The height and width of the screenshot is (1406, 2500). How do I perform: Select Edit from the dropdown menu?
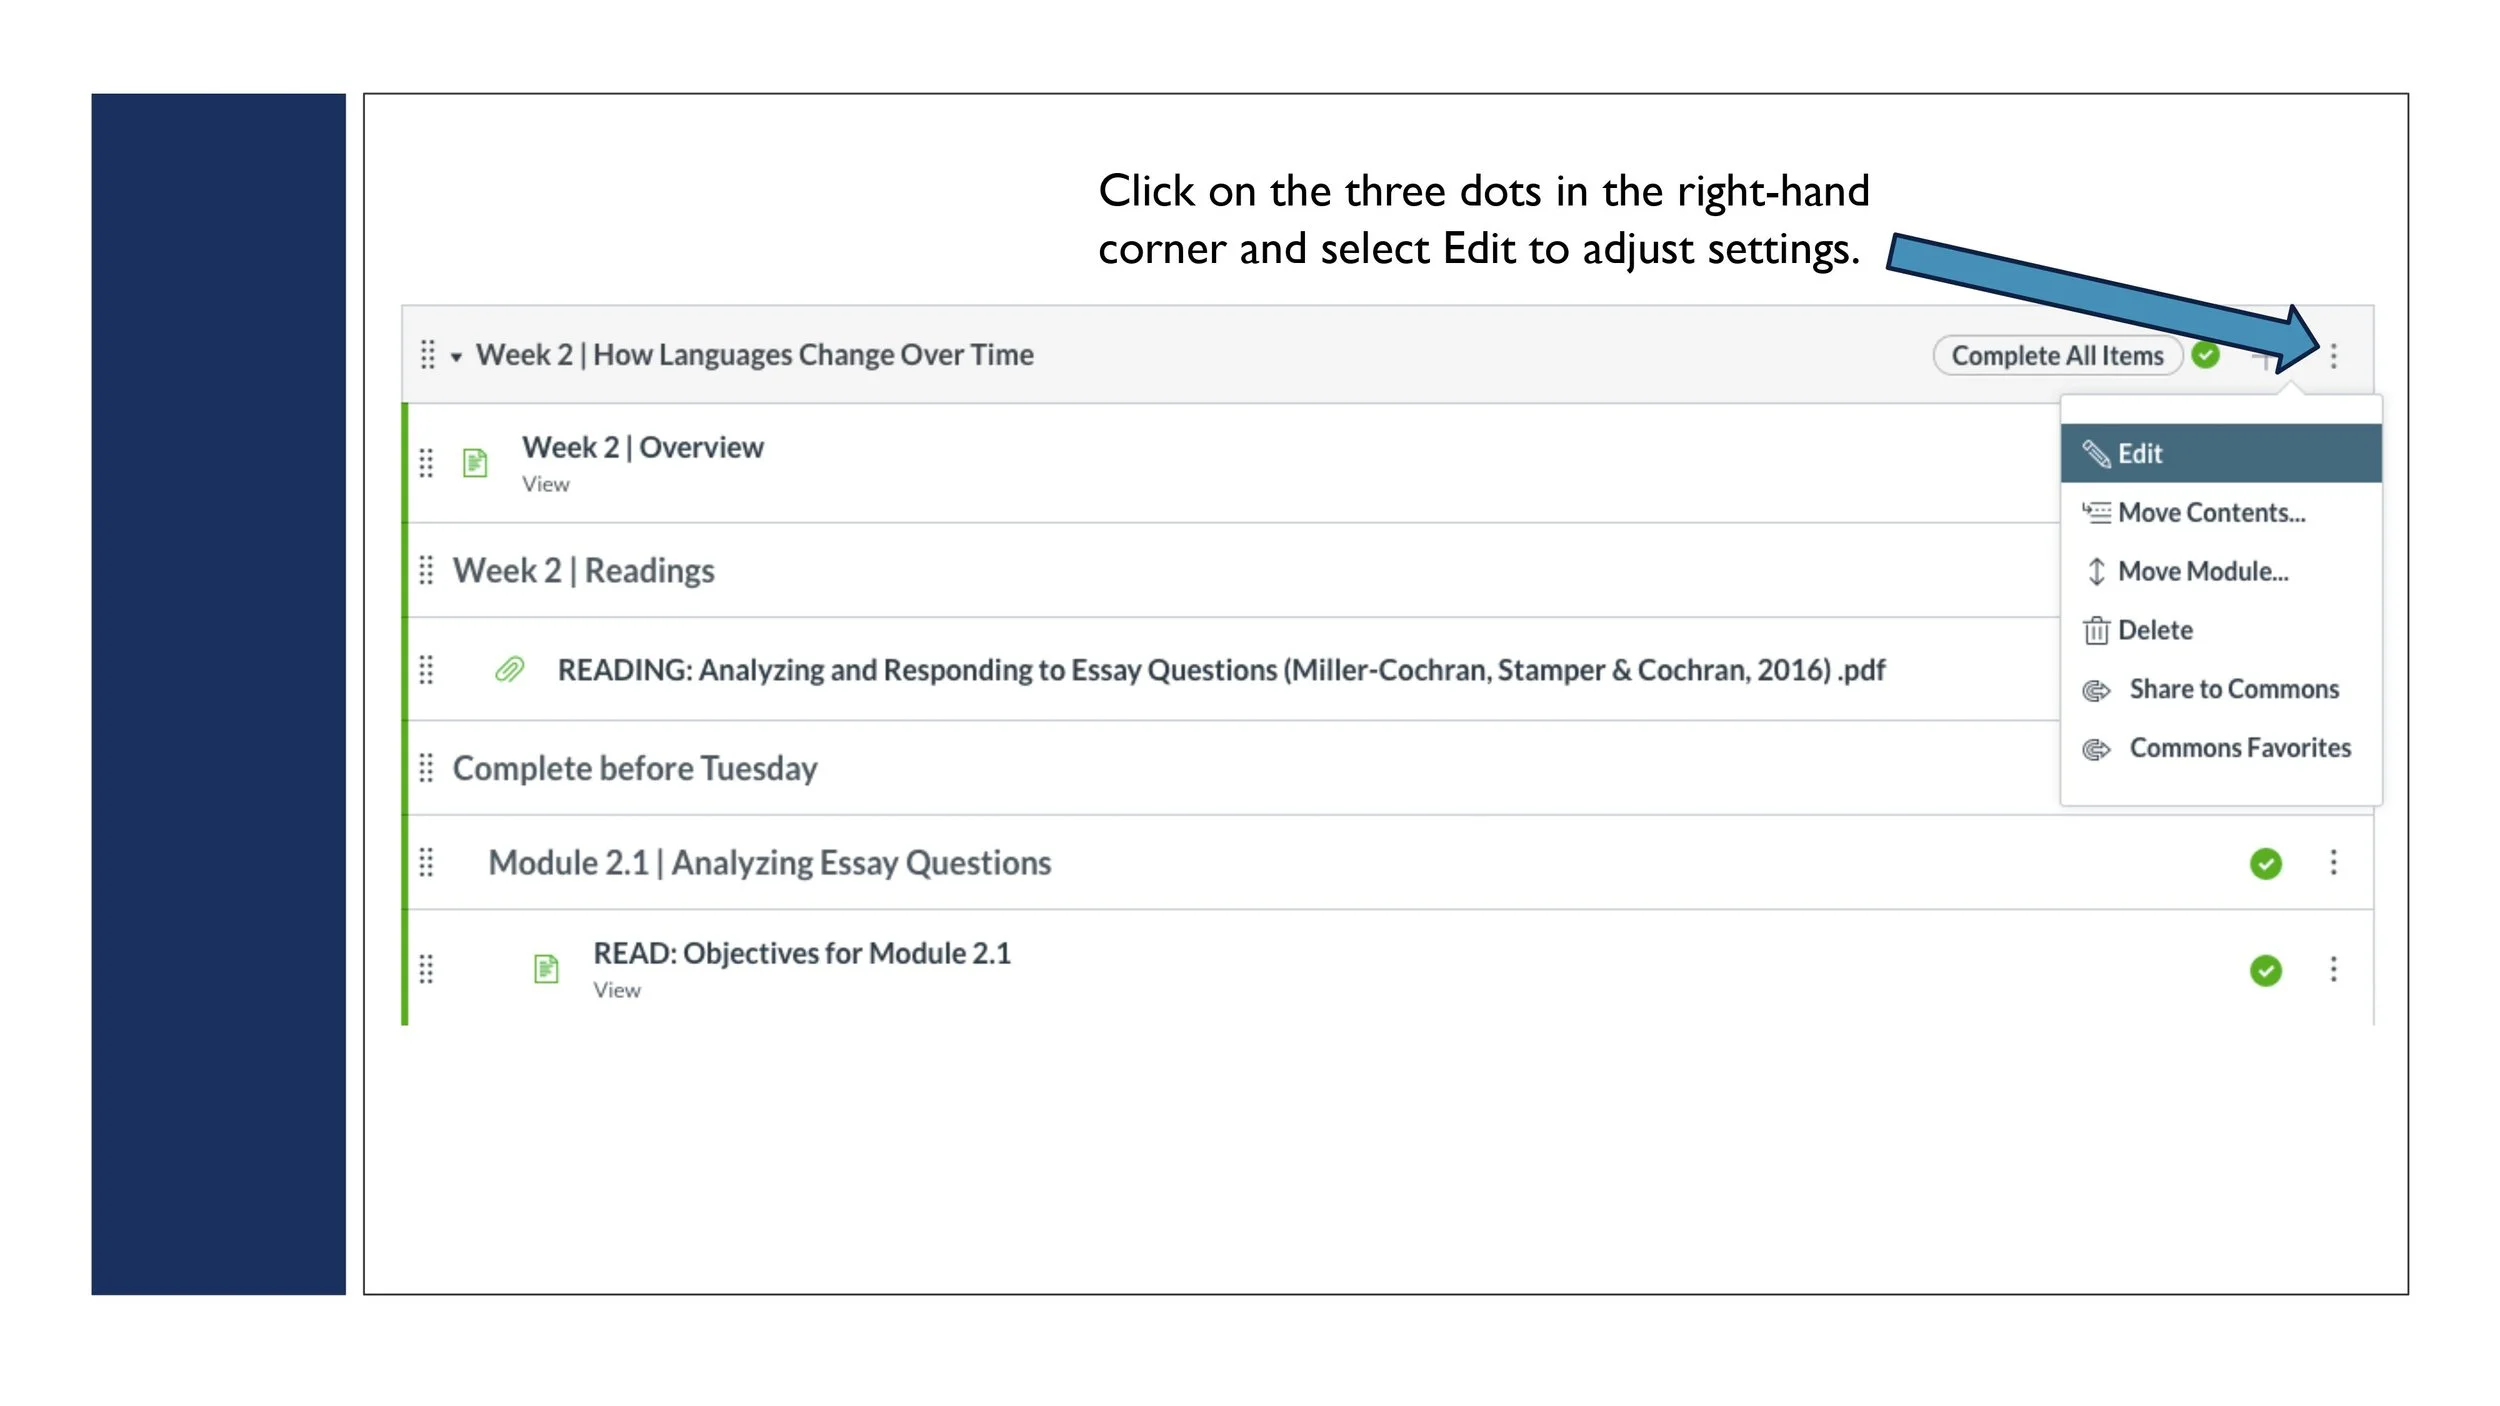(2140, 453)
